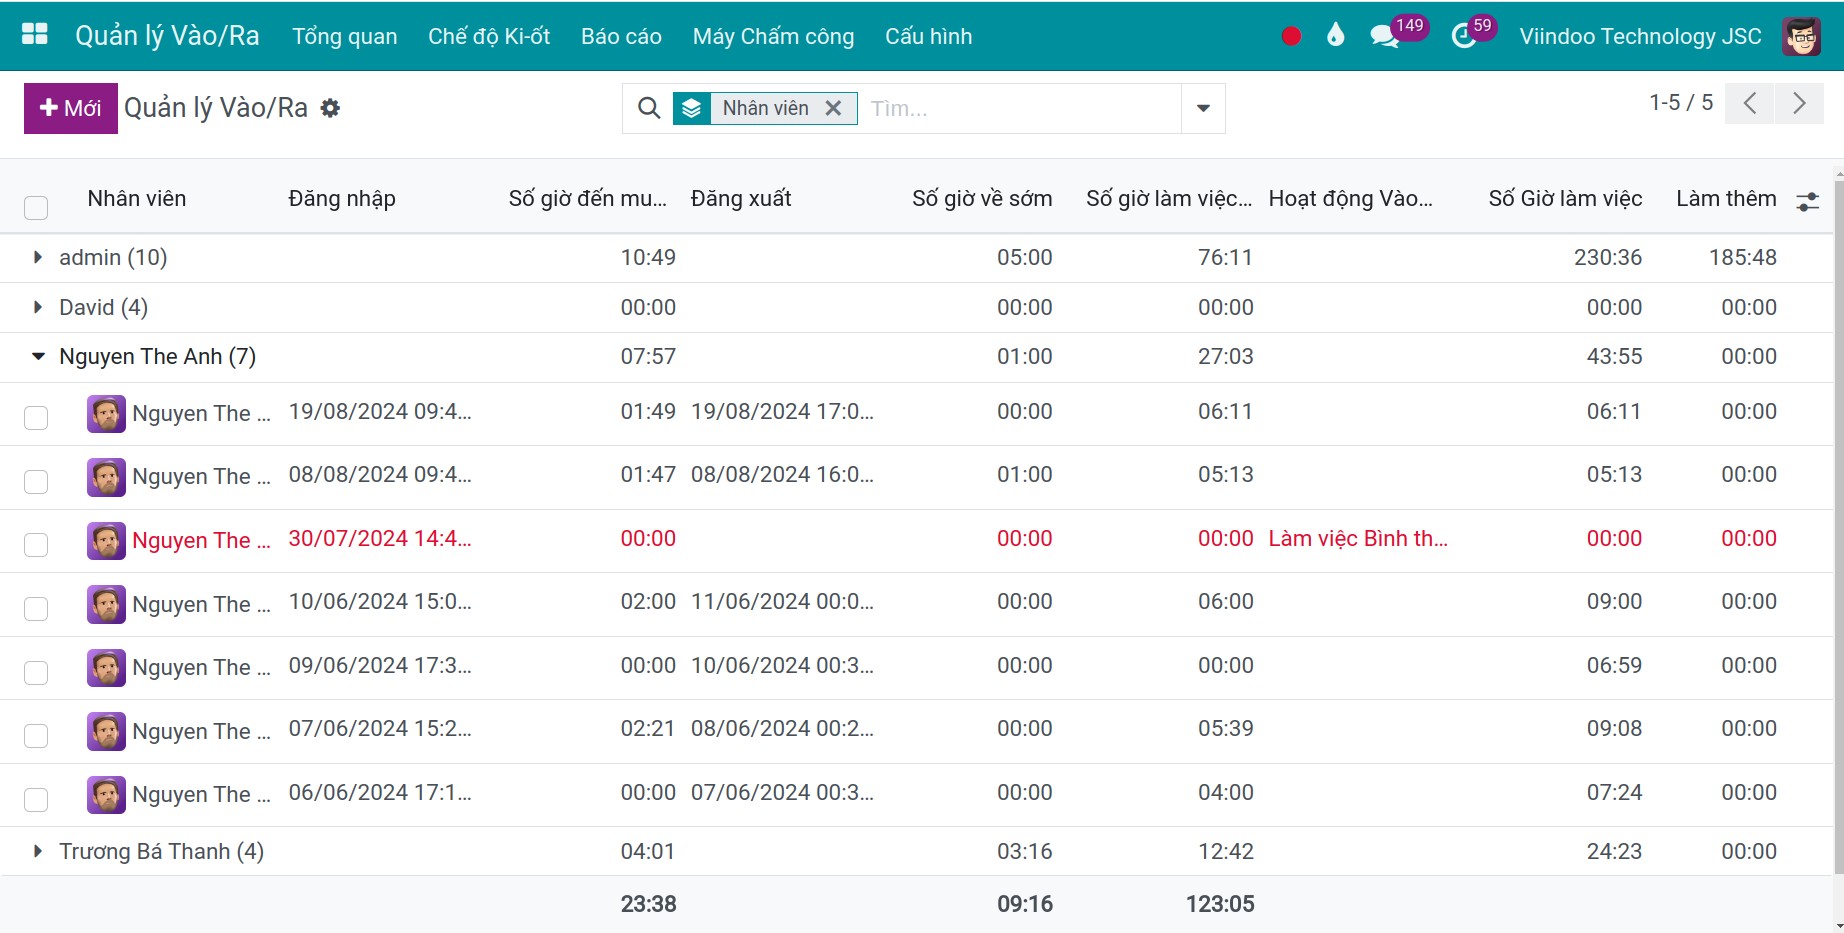Viewport: 1844px width, 933px height.
Task: Click the 1-5 / 5 pager counter
Action: point(1681,102)
